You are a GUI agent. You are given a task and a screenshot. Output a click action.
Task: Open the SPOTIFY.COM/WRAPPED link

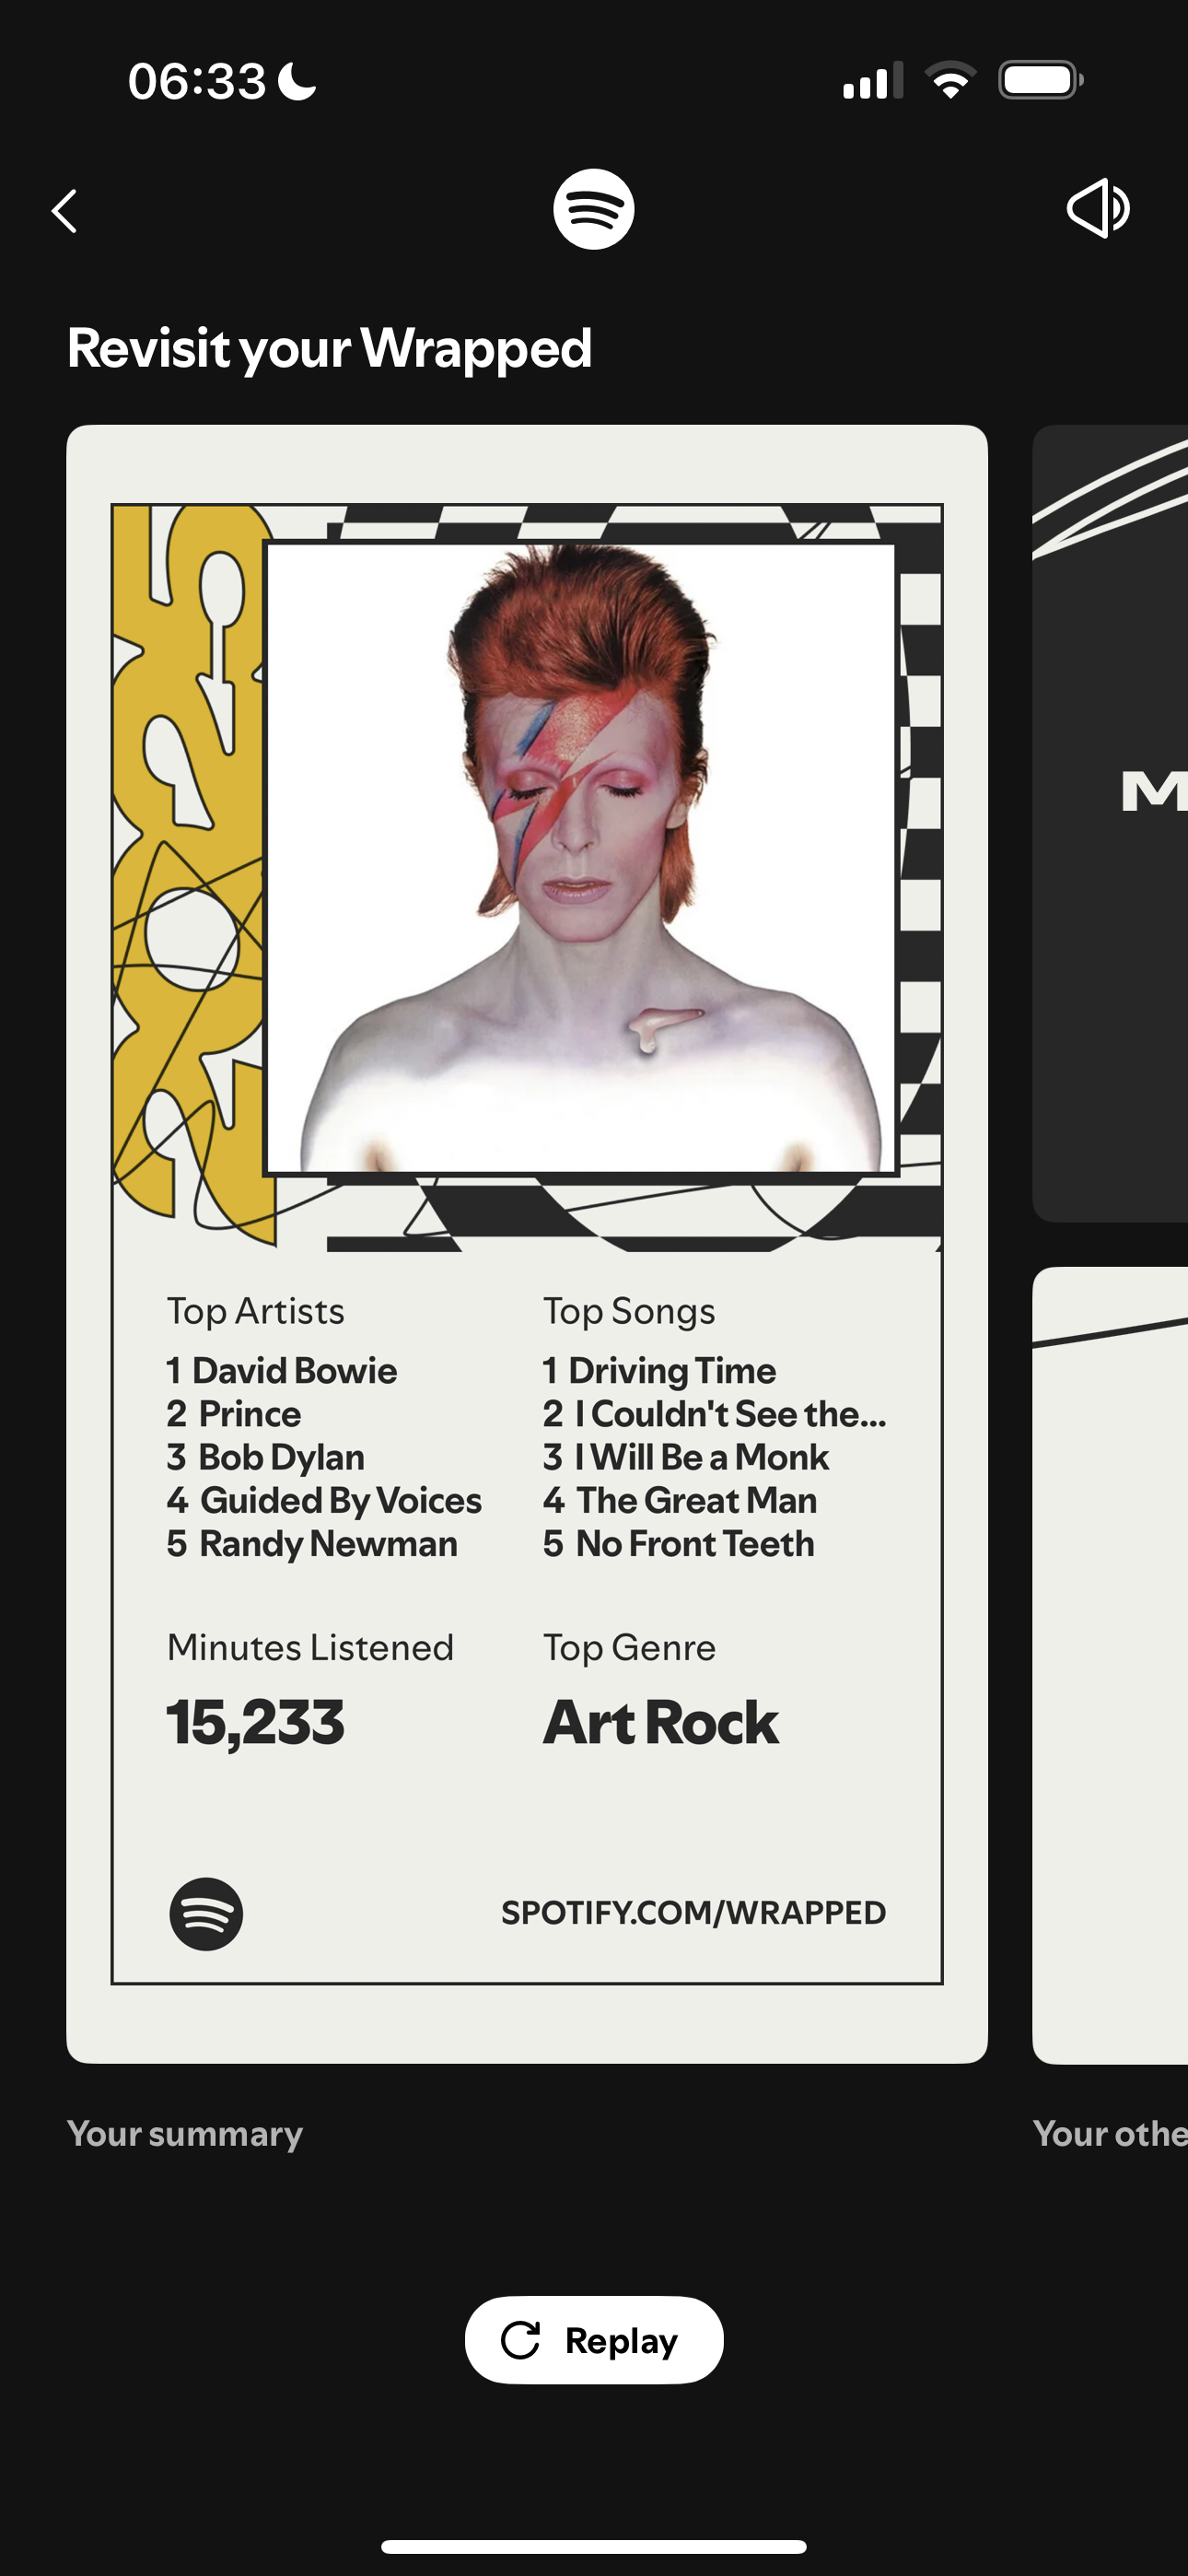[x=693, y=1913]
